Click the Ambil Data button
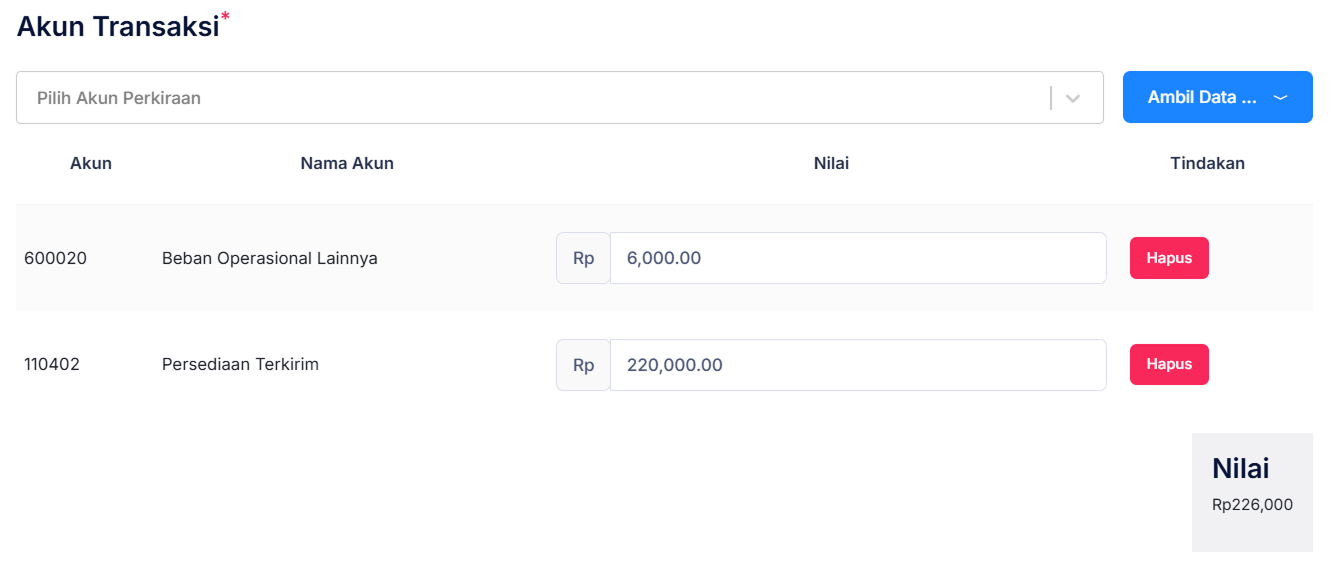Image resolution: width=1343 pixels, height=566 pixels. (x=1201, y=98)
